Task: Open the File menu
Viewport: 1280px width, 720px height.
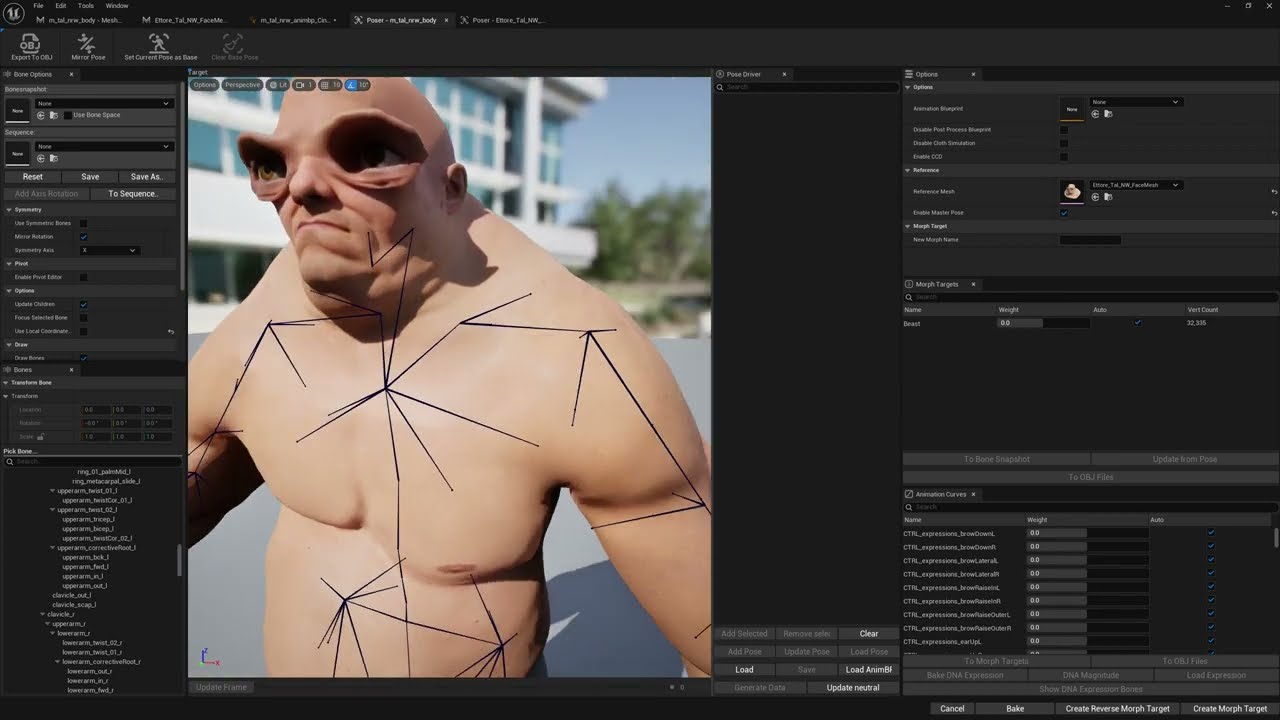Action: click(x=38, y=6)
